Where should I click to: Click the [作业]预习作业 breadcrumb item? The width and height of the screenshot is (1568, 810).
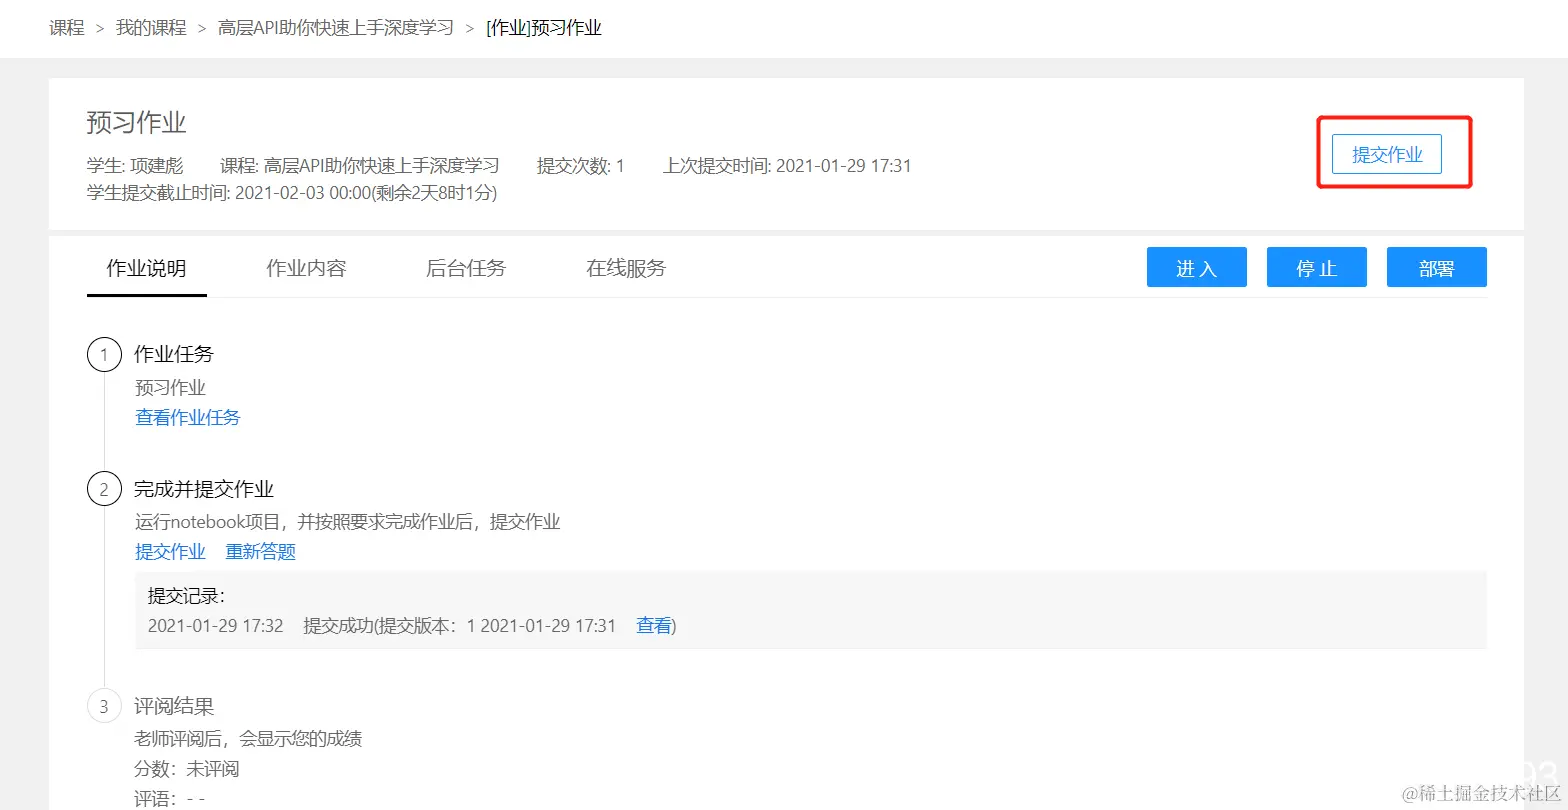[x=544, y=28]
